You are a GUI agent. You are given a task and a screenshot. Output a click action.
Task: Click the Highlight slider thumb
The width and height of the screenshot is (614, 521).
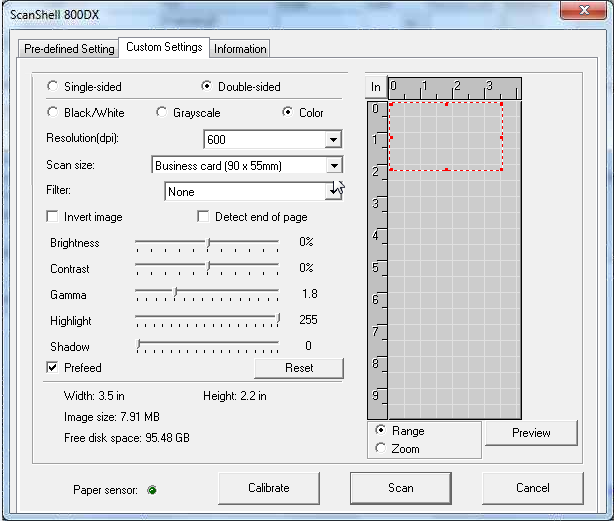tap(278, 318)
